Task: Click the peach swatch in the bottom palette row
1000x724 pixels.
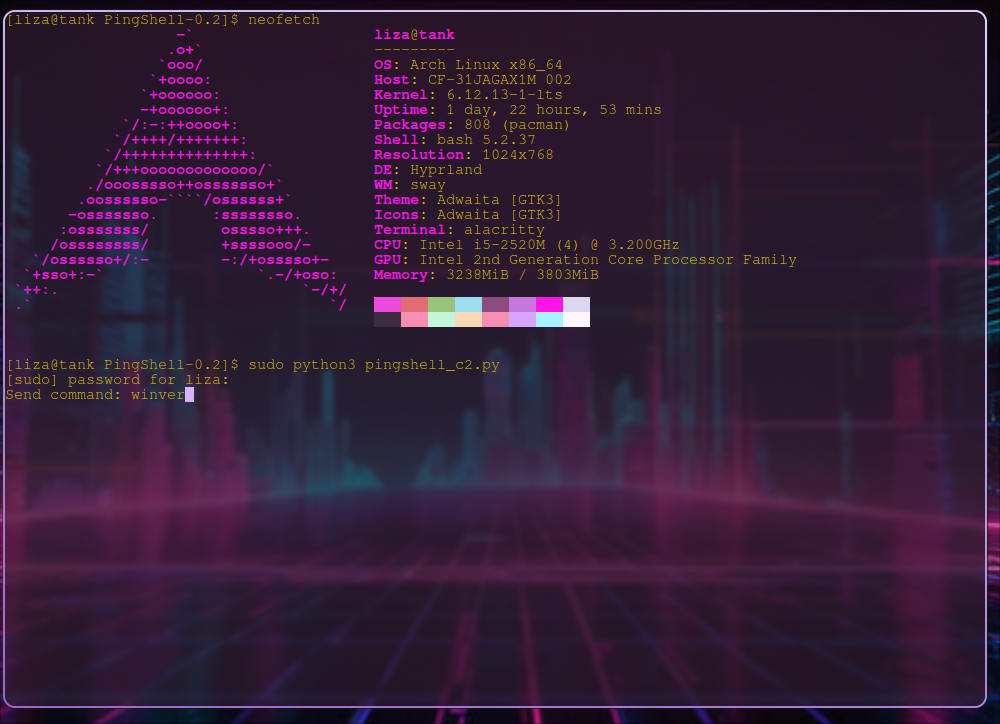Action: coord(468,320)
